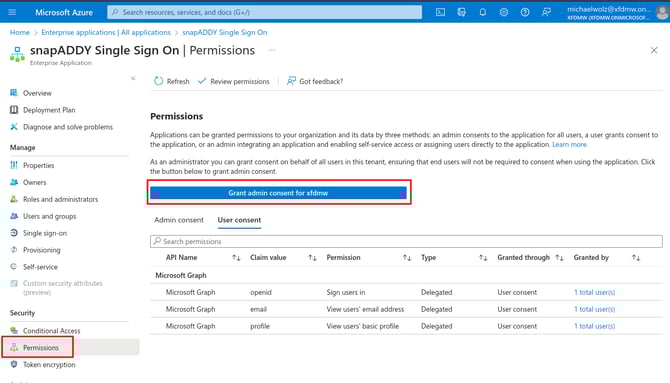Open the notifications bell
Image resolution: width=670 pixels, height=383 pixels.
coord(482,12)
